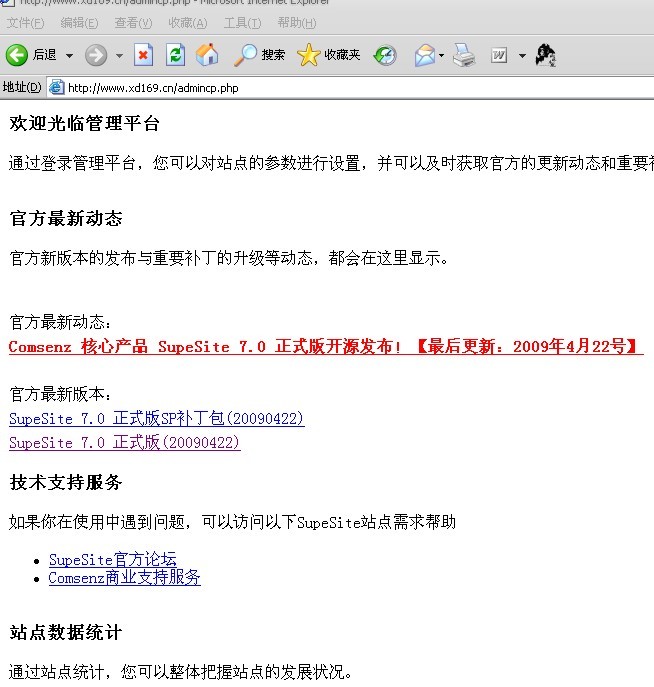Open the 帮助(H) menu

[x=297, y=23]
